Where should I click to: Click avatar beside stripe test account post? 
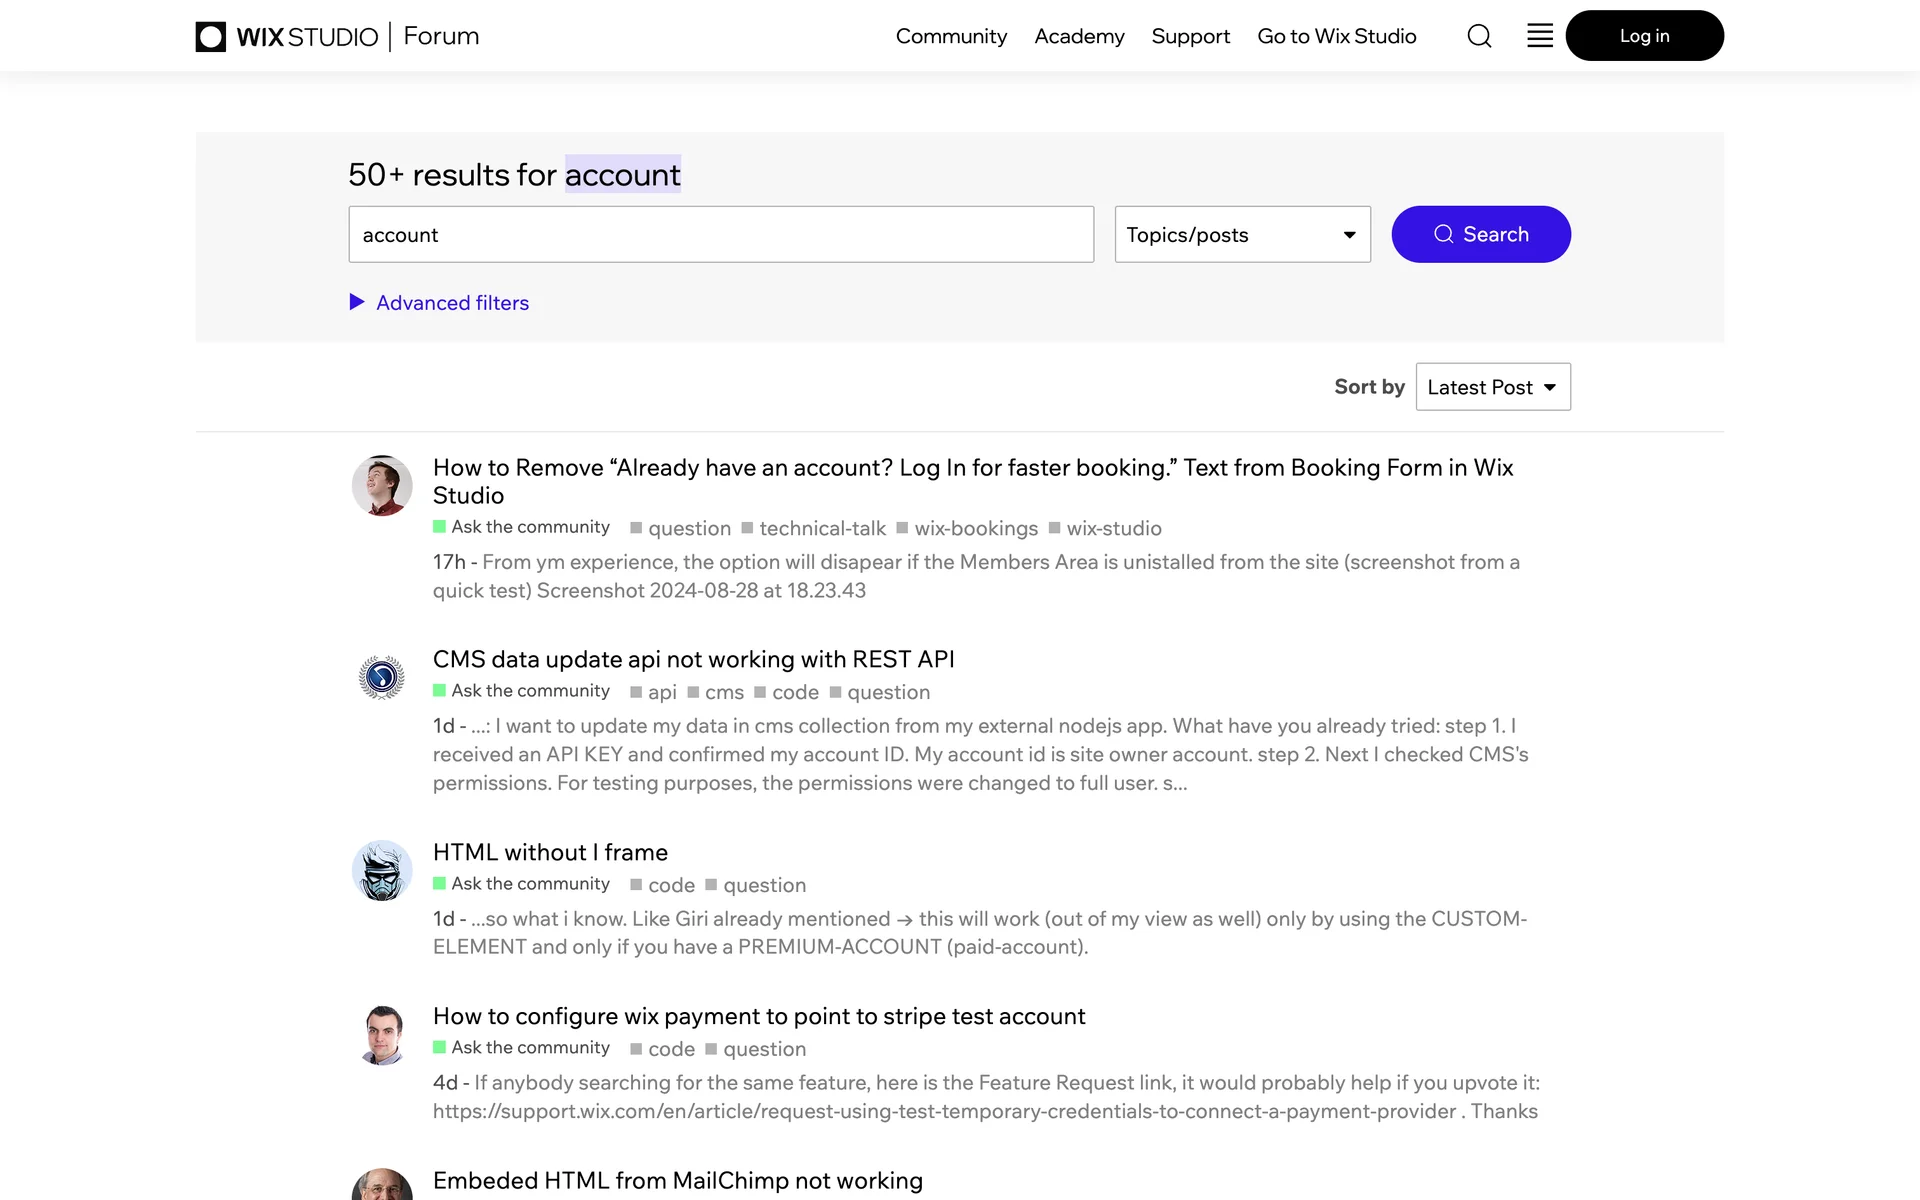pos(382,1034)
